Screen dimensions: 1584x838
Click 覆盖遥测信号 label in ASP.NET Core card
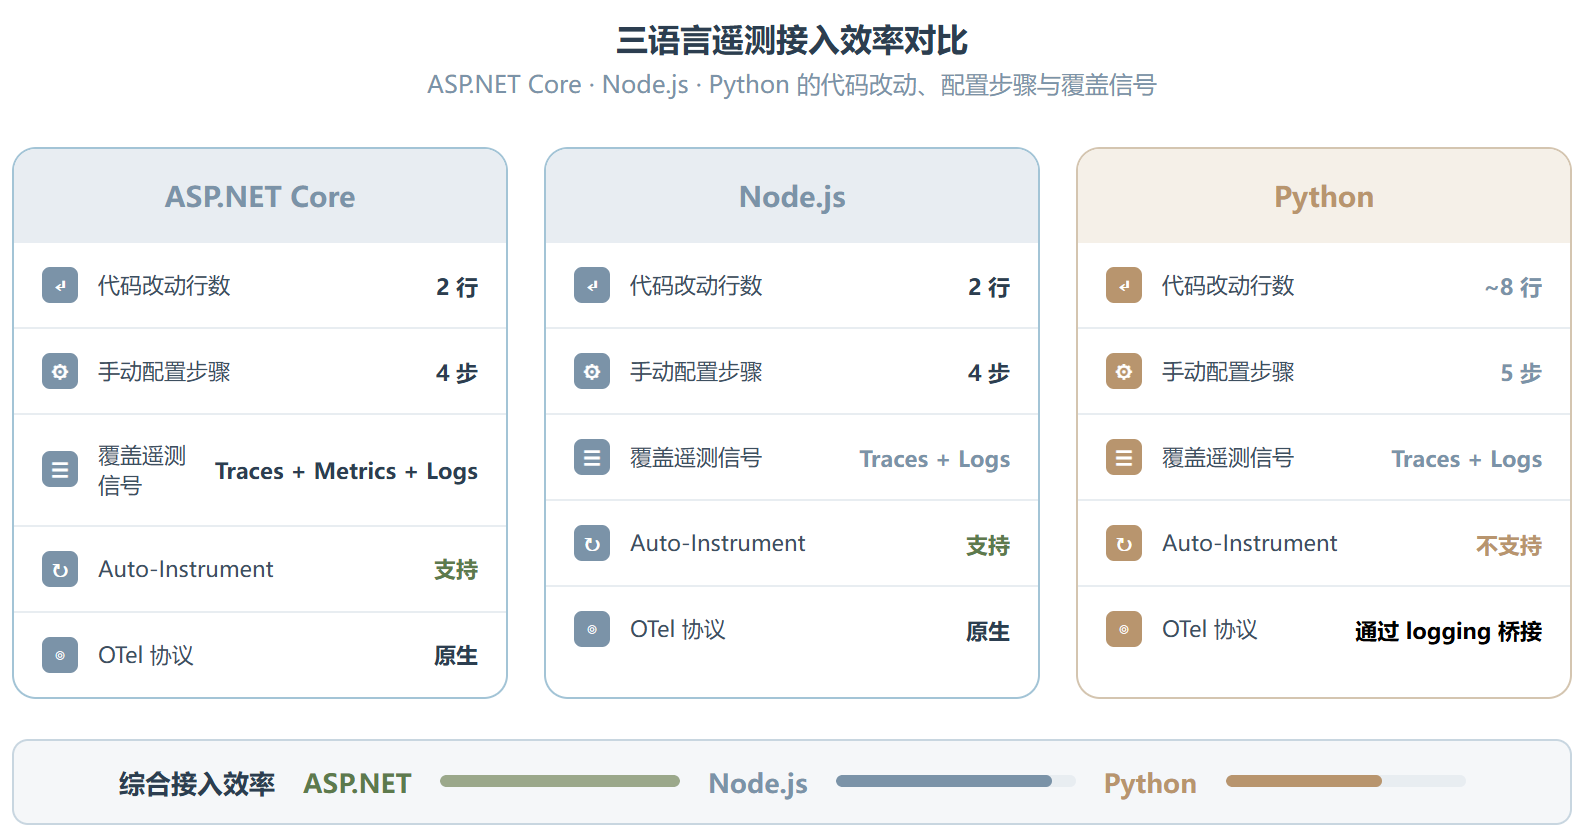(x=142, y=470)
